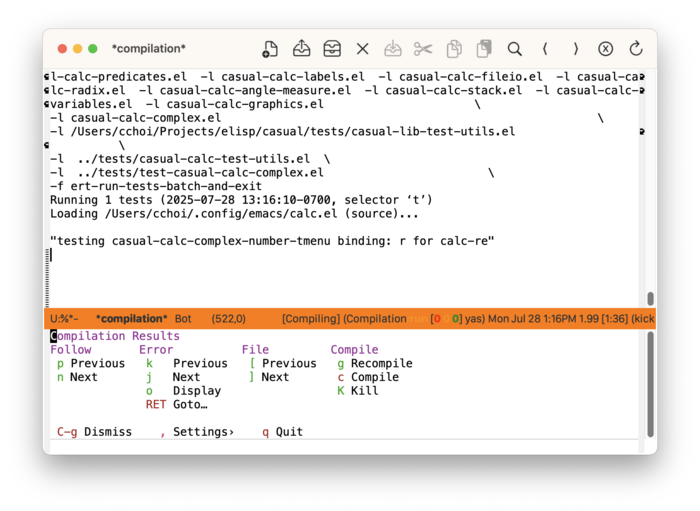Click the Open File upload-tray icon

pos(301,49)
